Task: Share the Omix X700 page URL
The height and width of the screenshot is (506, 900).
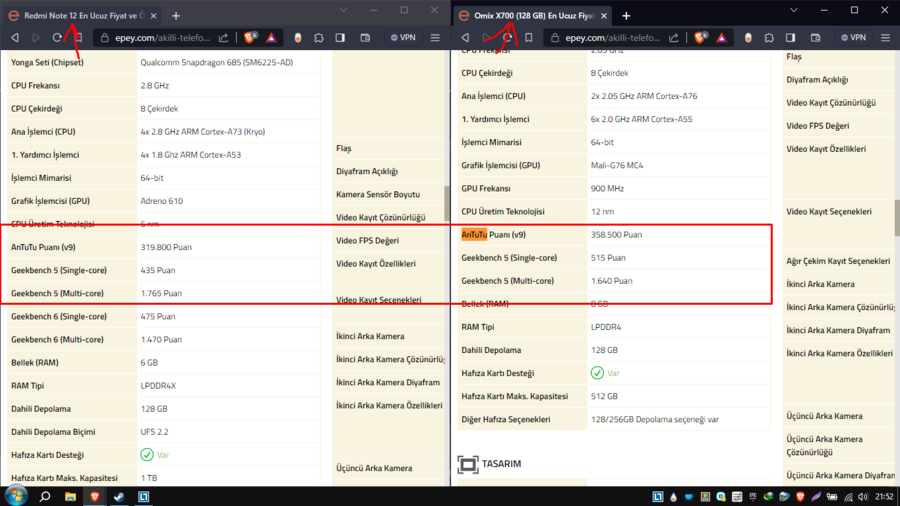Action: 674,38
